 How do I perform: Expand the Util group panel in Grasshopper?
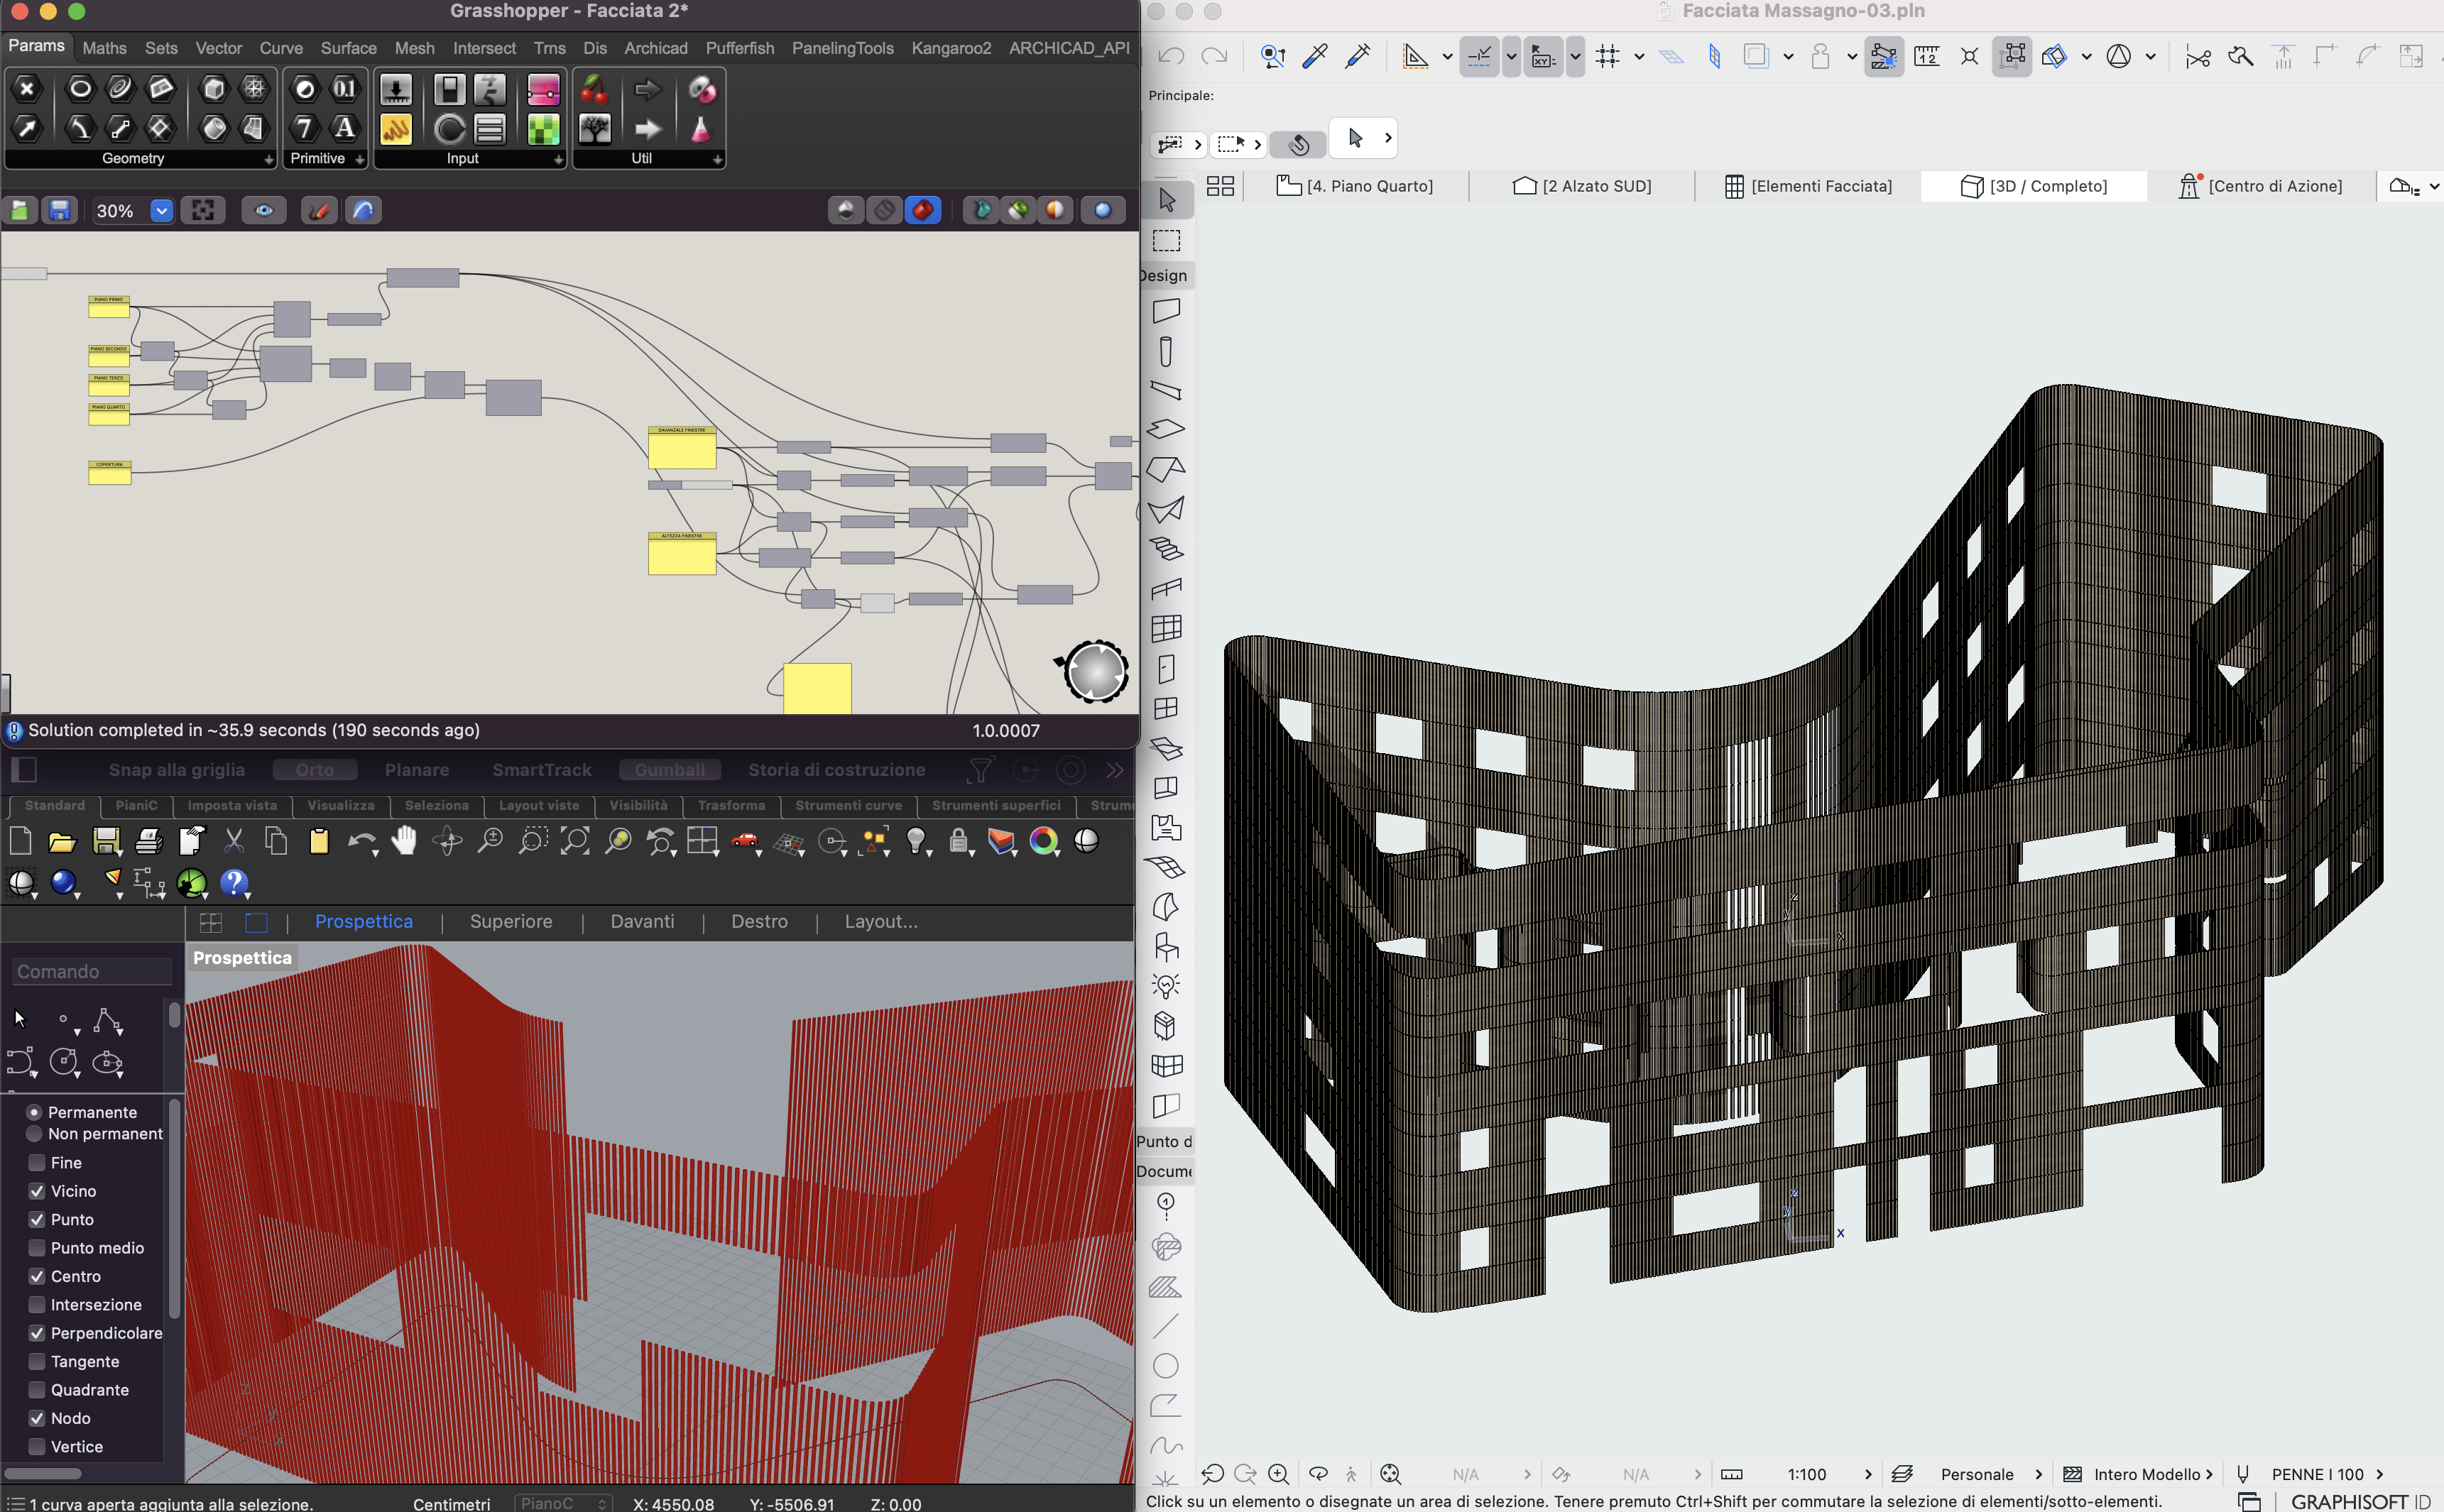tap(717, 159)
